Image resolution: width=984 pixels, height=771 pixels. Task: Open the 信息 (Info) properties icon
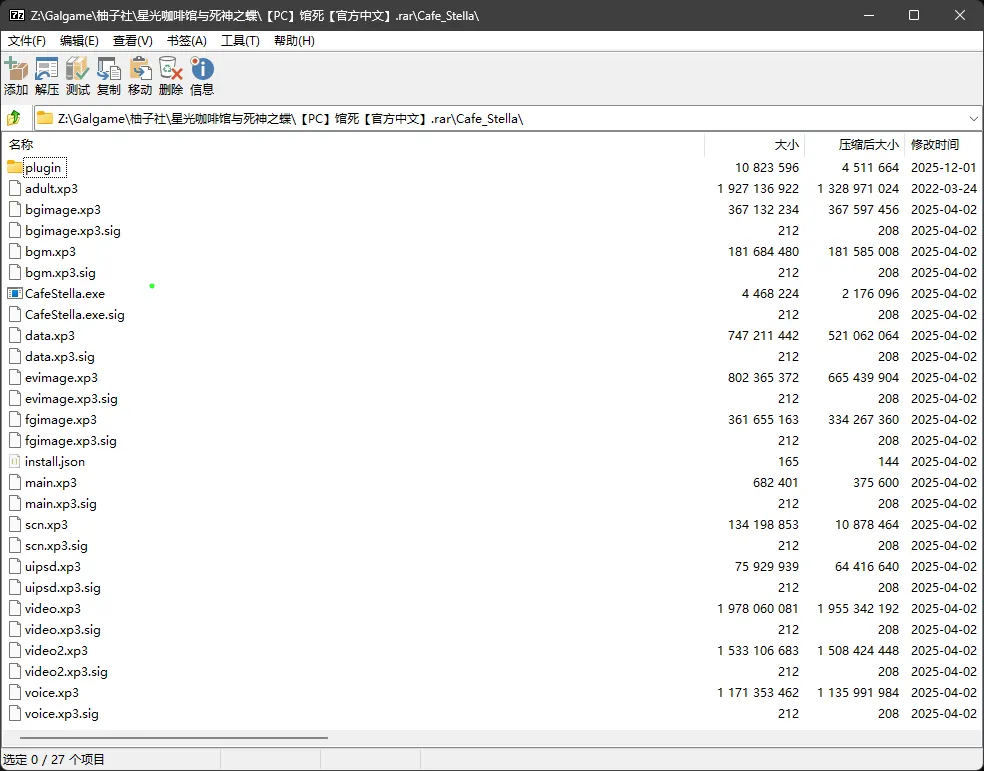202,69
